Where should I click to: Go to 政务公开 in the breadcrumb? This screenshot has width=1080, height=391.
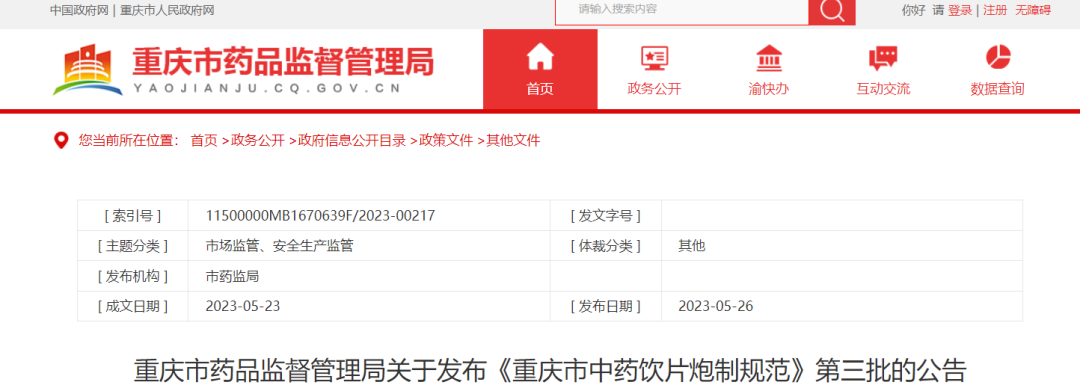coord(258,140)
